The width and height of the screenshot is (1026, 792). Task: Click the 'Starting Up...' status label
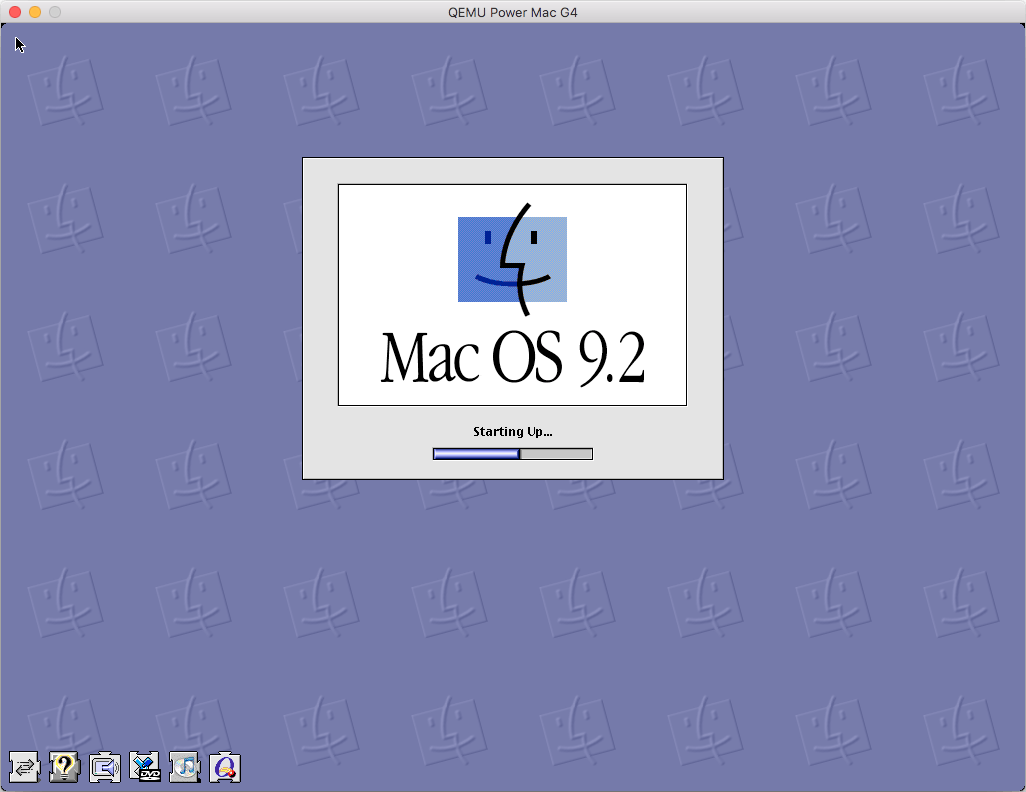tap(513, 431)
